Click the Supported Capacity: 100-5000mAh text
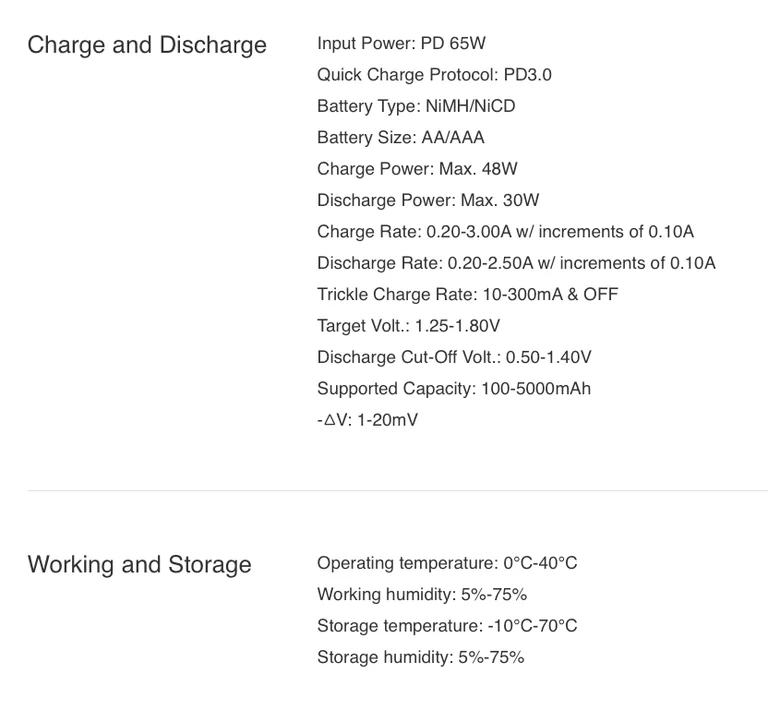 tap(454, 388)
